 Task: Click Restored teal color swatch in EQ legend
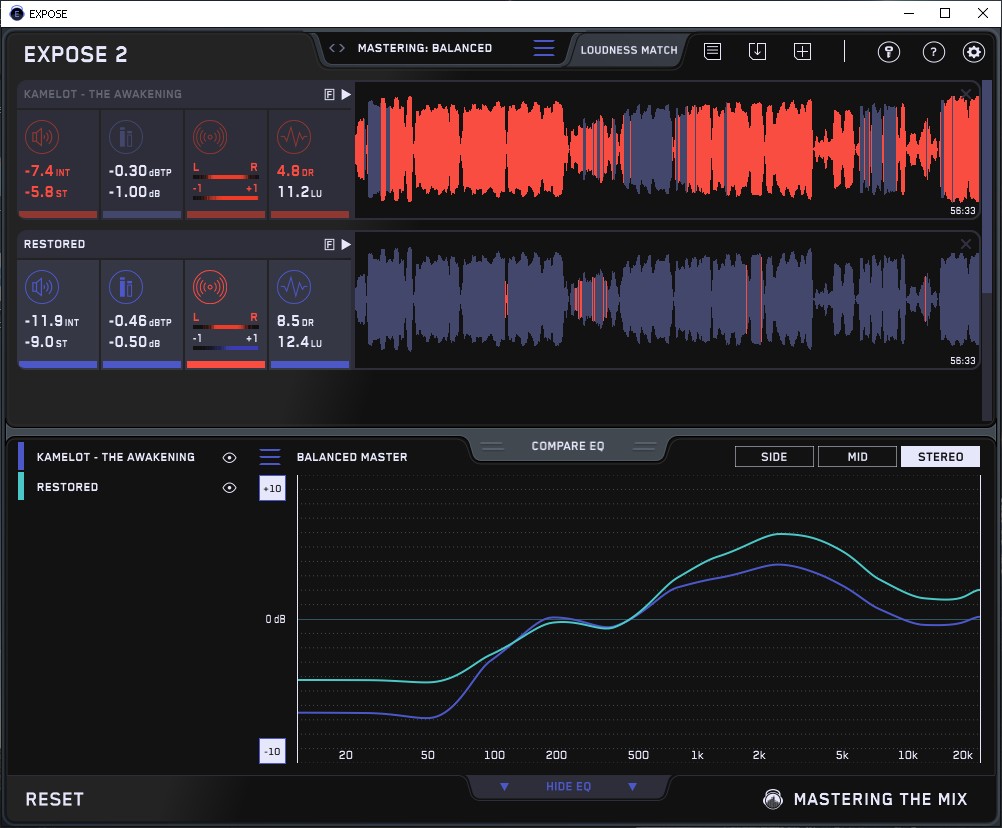21,486
